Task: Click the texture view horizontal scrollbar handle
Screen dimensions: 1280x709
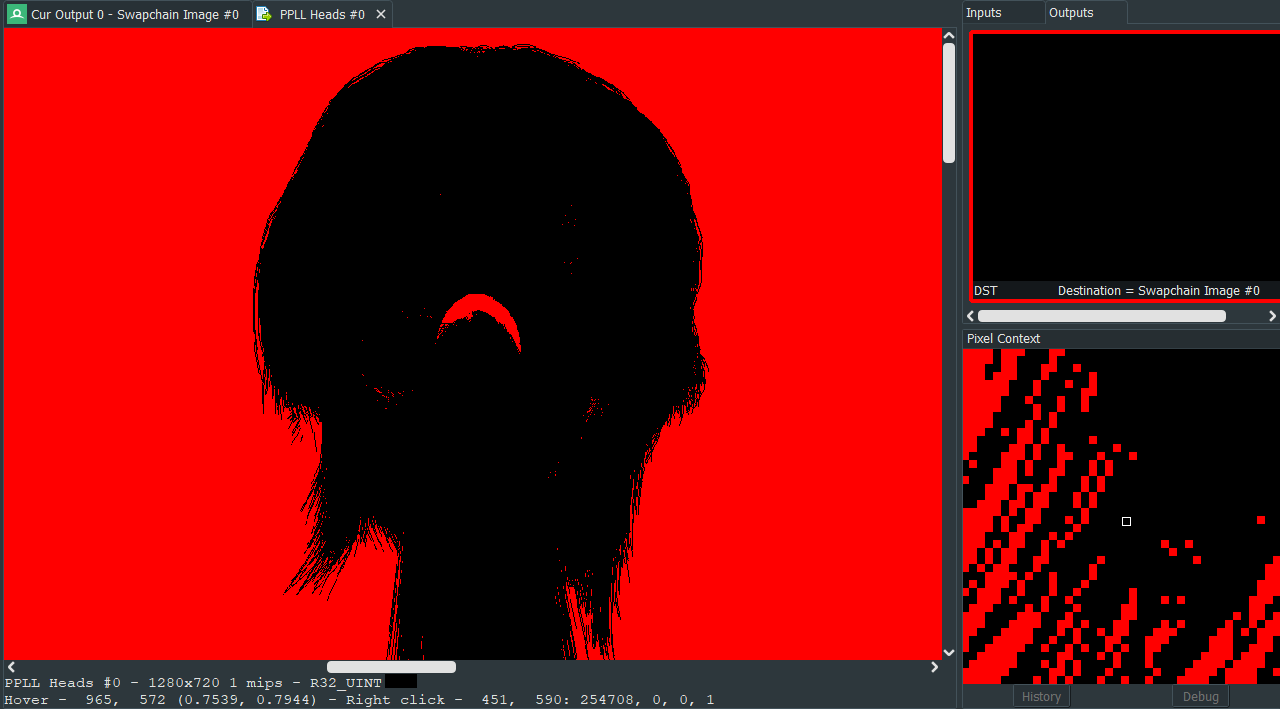Action: point(391,667)
